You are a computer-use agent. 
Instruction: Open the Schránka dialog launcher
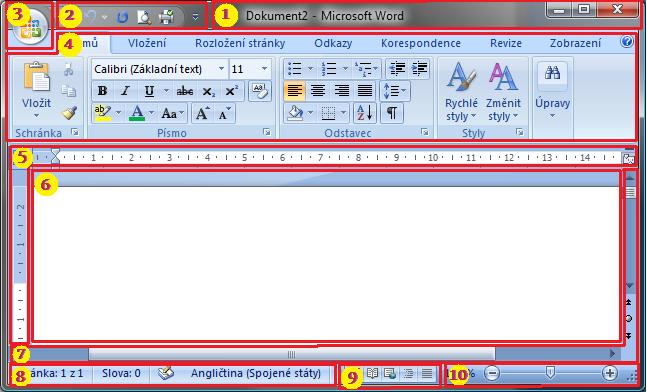[x=75, y=132]
